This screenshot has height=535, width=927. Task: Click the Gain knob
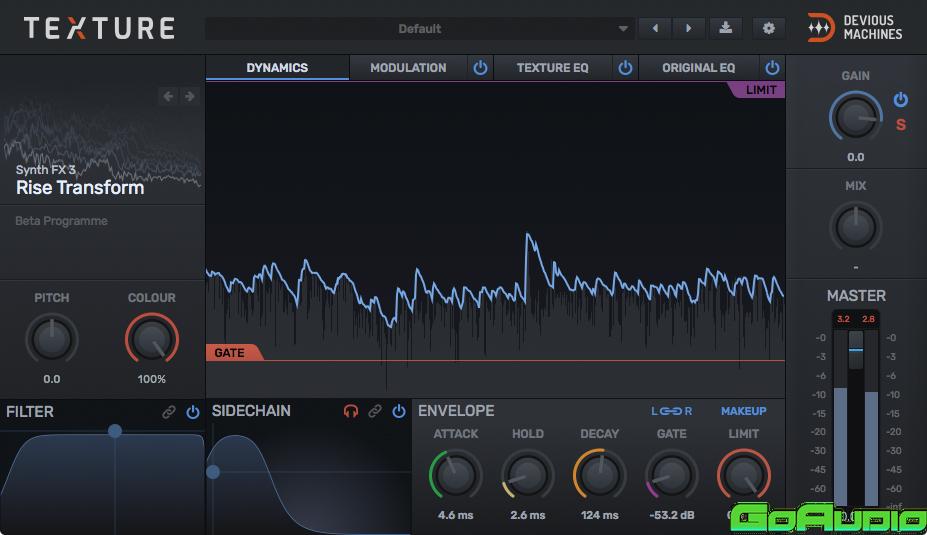coord(855,116)
